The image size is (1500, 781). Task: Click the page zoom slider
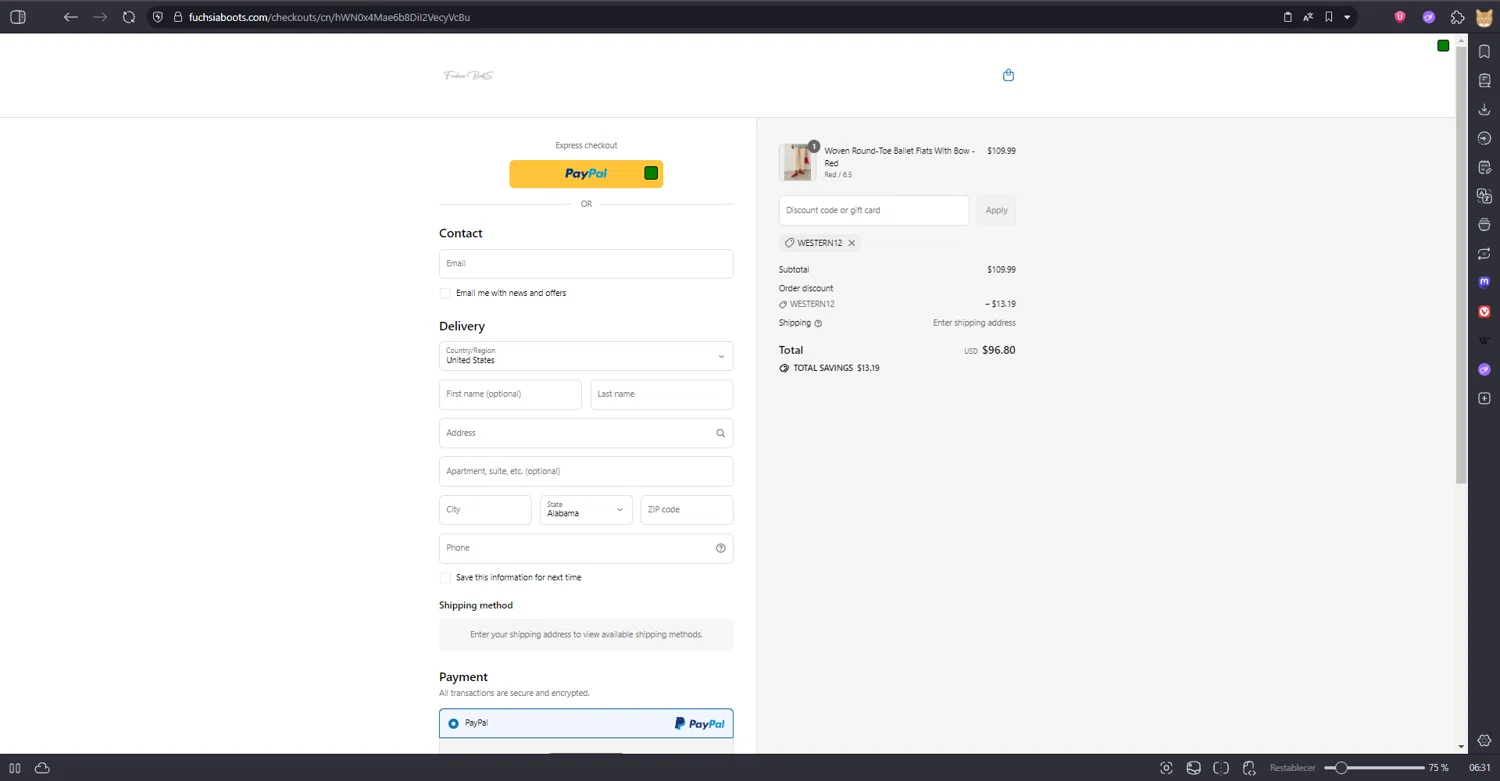coord(1374,768)
